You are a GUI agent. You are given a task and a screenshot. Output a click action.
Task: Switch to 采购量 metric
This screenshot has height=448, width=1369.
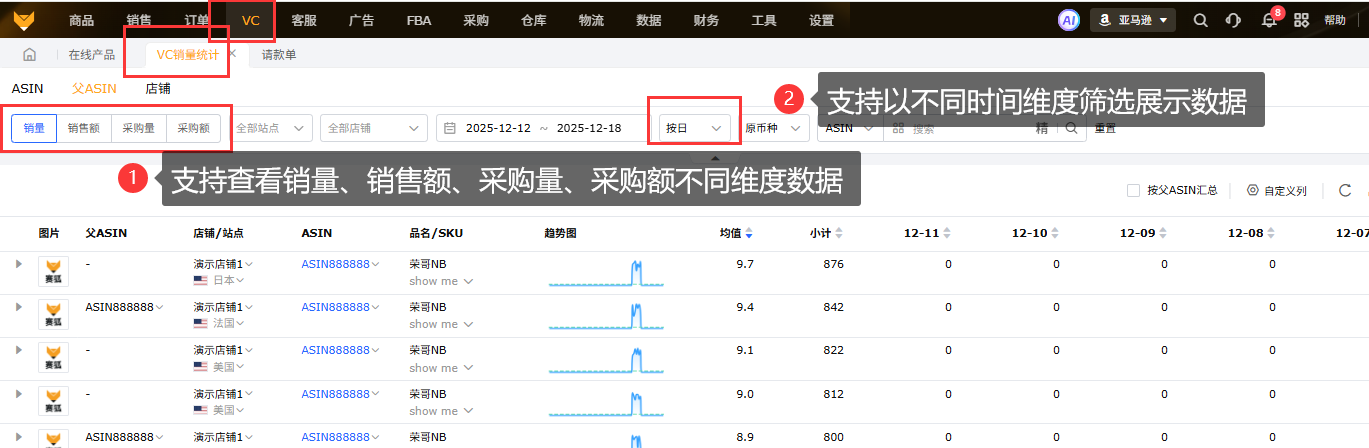click(x=139, y=128)
